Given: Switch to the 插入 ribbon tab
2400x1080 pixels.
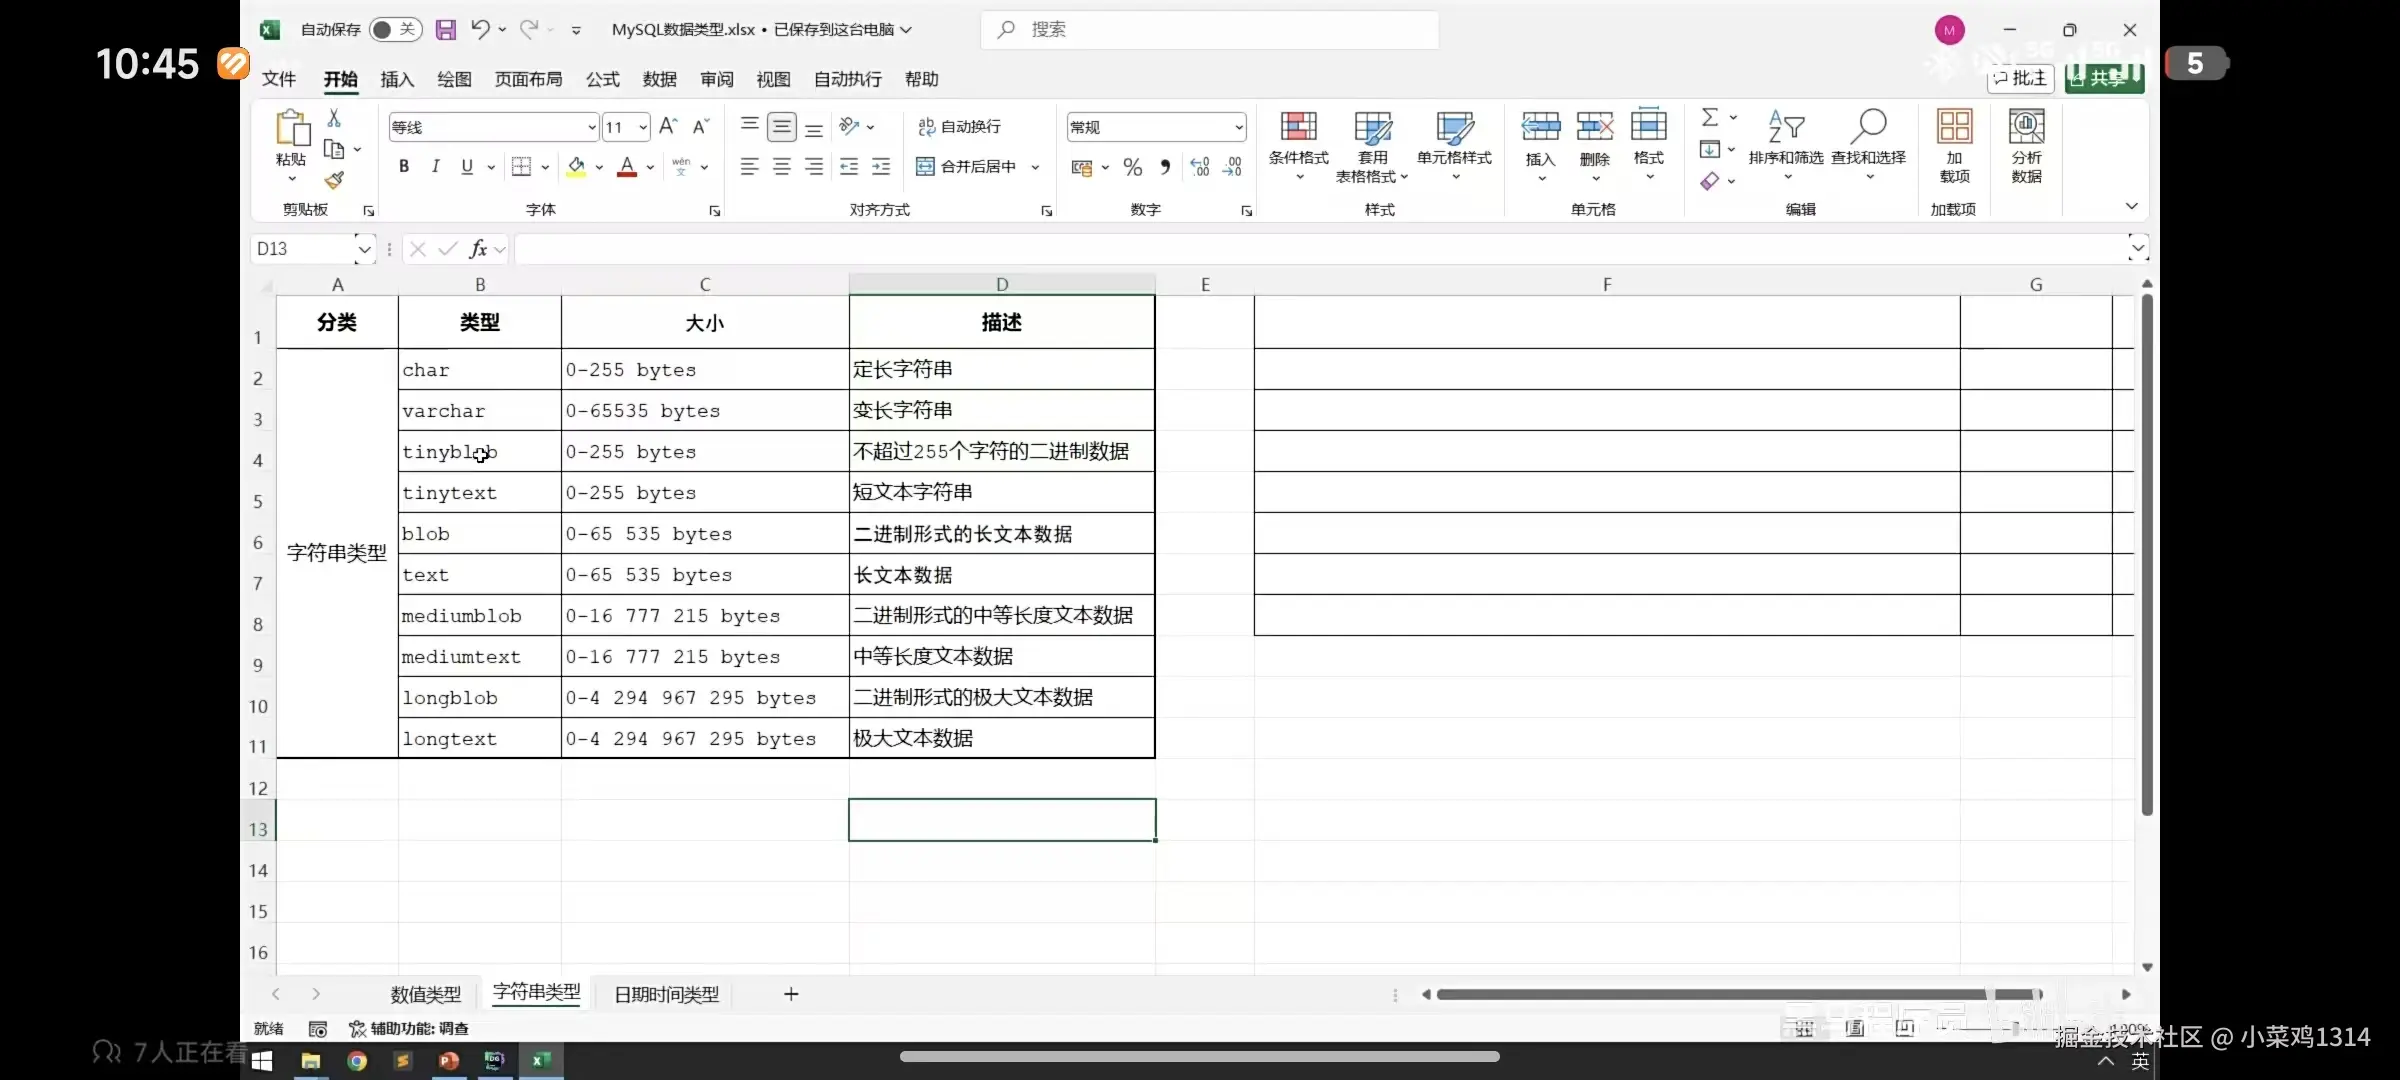Looking at the screenshot, I should (396, 79).
